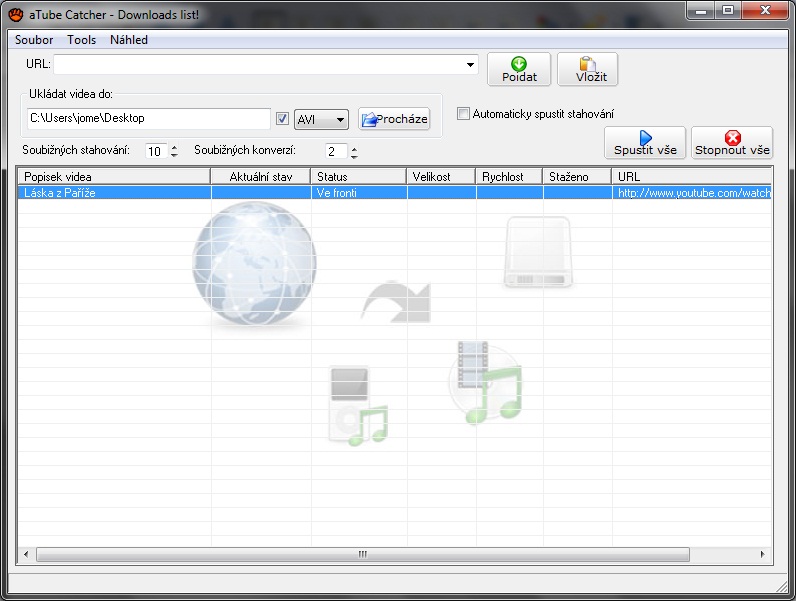Click the Procházet browse folder button
Image resolution: width=796 pixels, height=601 pixels.
click(x=394, y=119)
